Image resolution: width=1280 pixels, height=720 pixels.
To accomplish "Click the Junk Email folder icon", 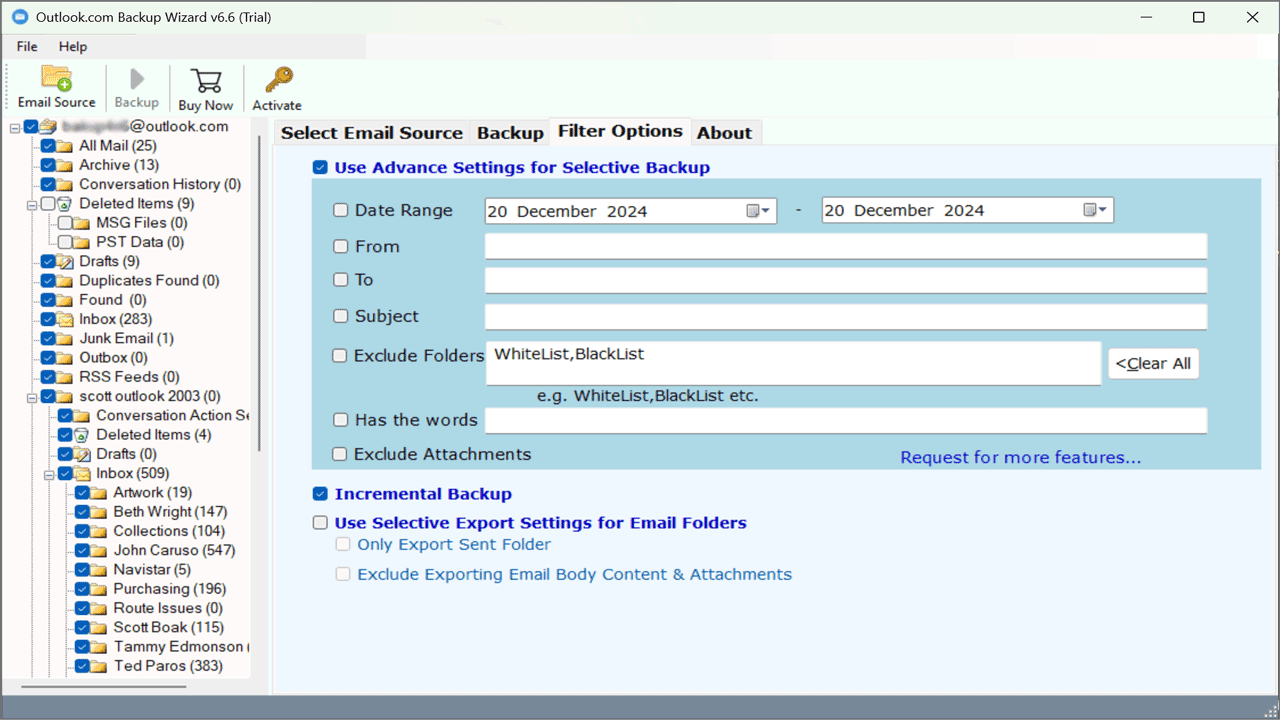I will tap(64, 339).
